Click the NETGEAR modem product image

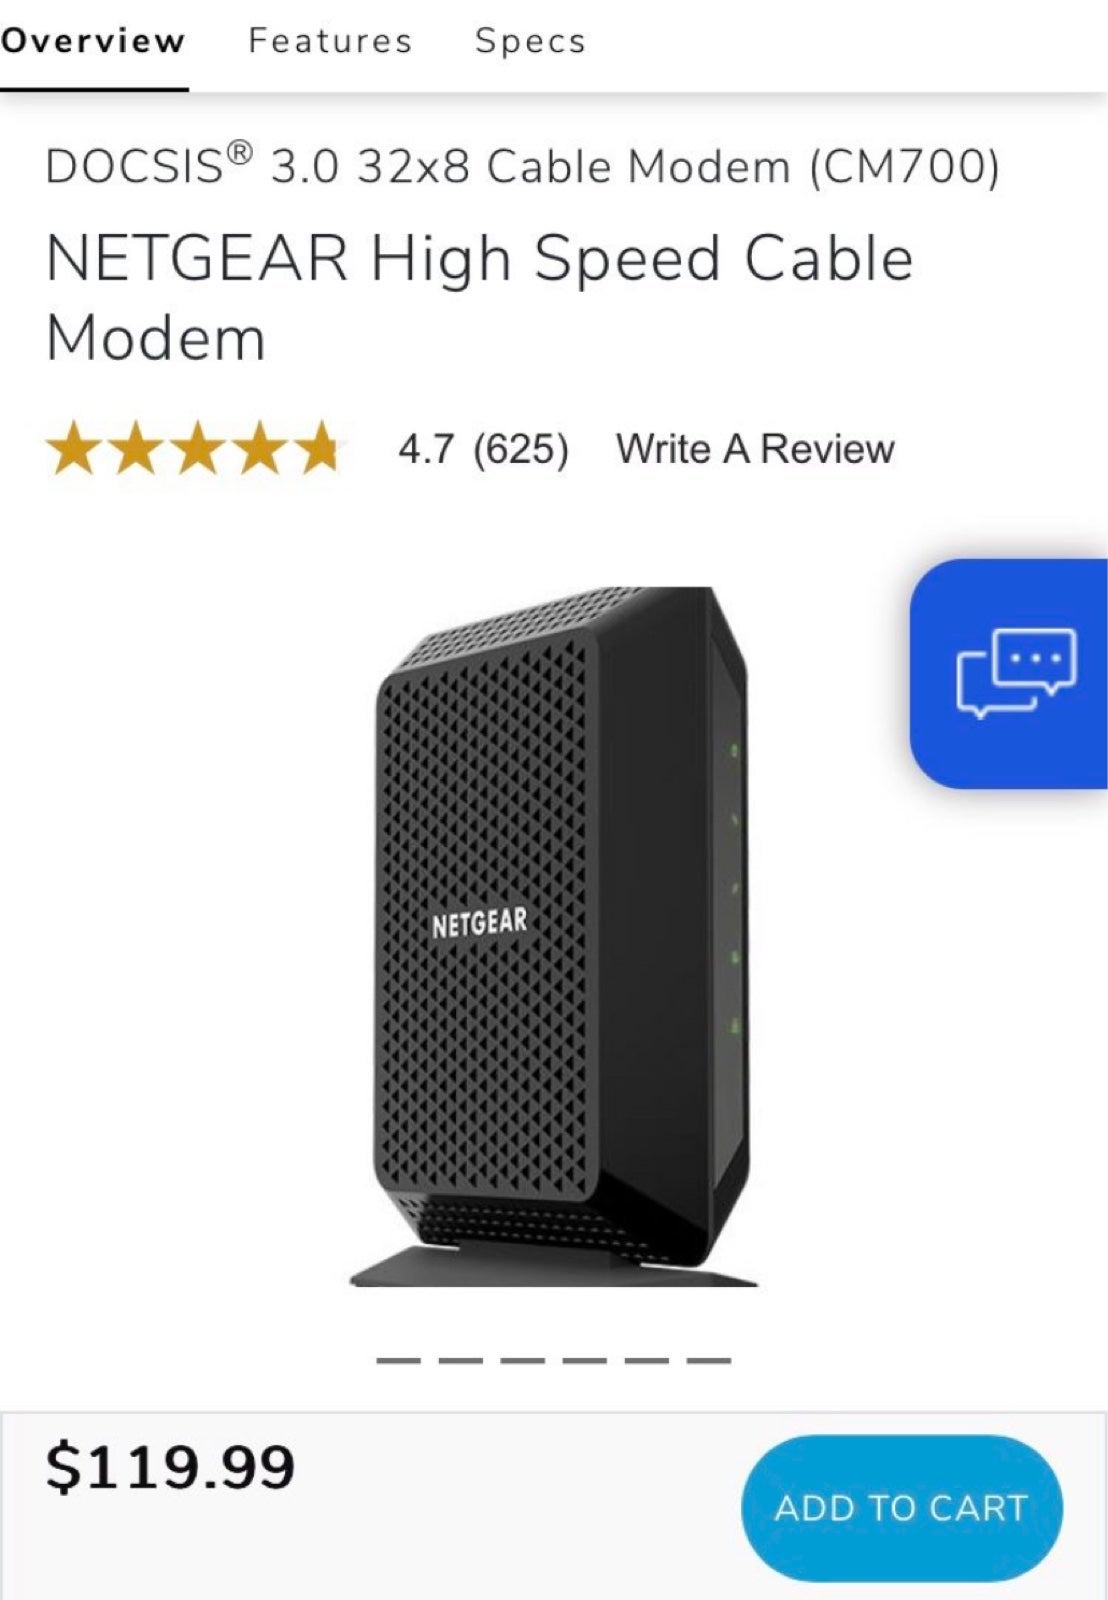click(x=556, y=936)
